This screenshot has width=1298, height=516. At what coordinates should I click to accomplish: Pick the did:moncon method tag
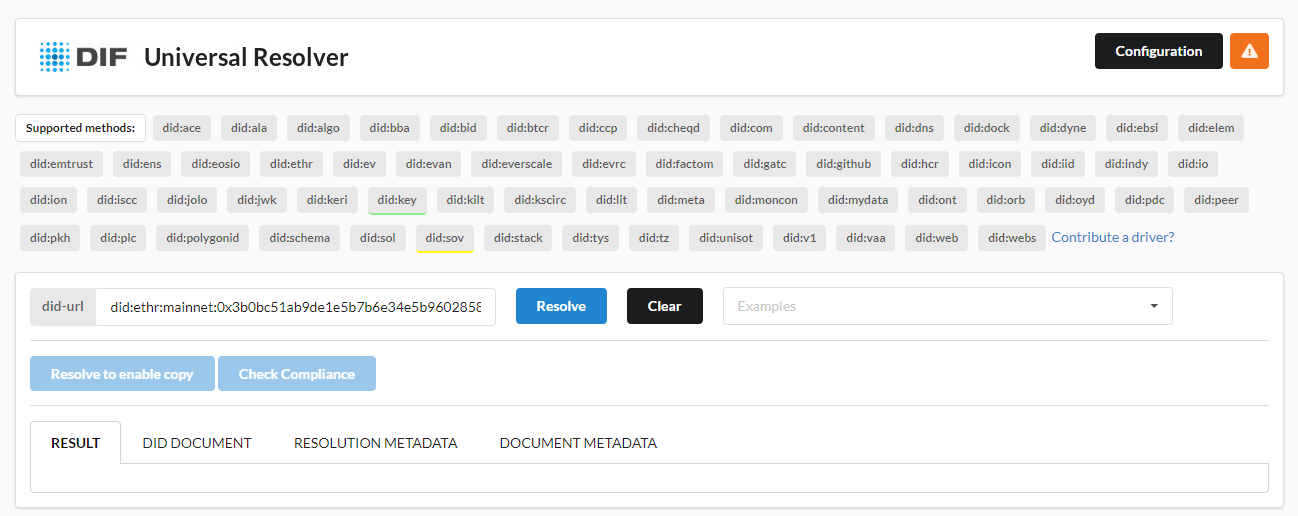pyautogui.click(x=766, y=200)
